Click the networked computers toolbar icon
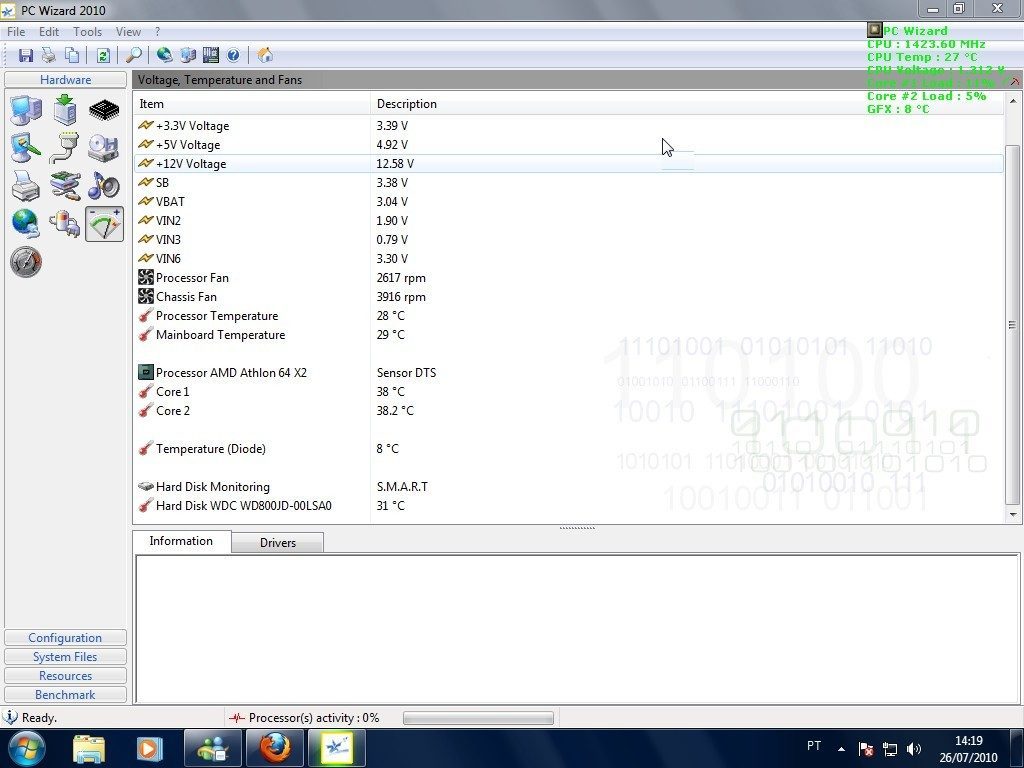The width and height of the screenshot is (1024, 768). (188, 56)
